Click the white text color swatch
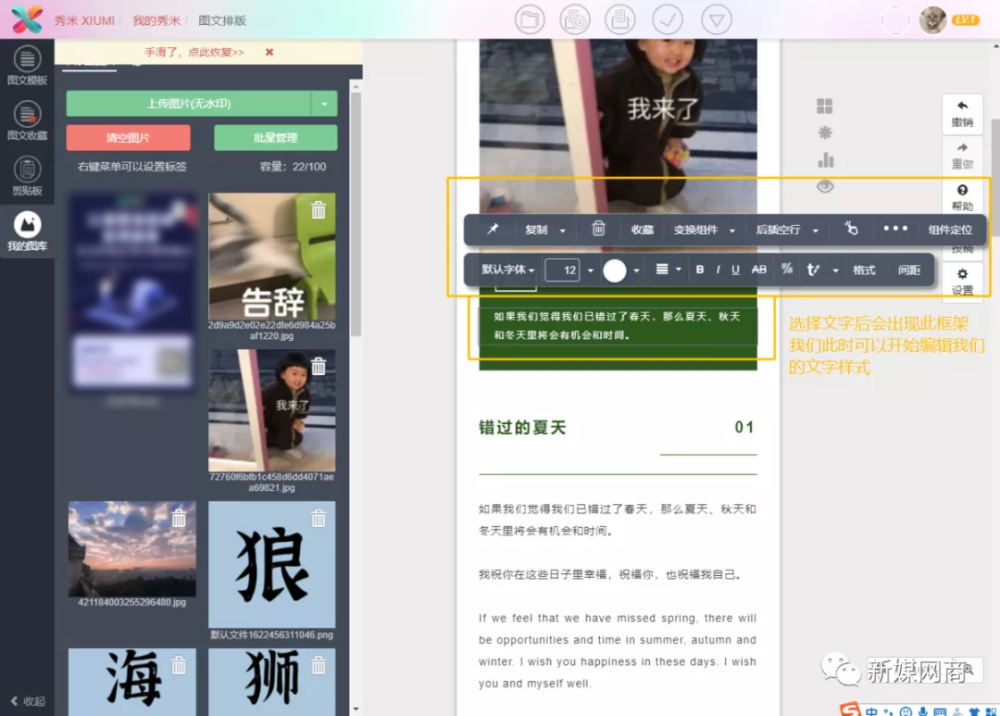 coord(614,270)
